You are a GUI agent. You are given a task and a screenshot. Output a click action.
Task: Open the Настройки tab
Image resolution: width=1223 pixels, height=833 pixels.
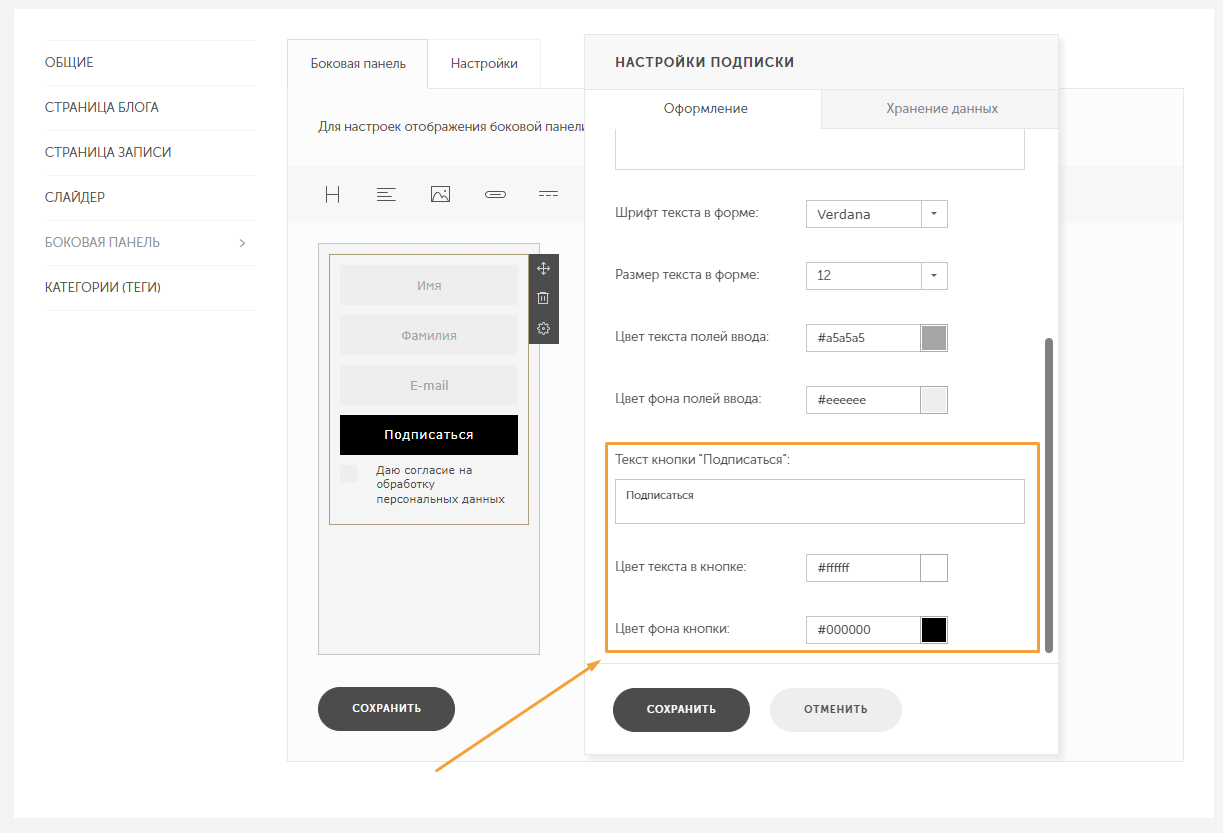(x=484, y=63)
